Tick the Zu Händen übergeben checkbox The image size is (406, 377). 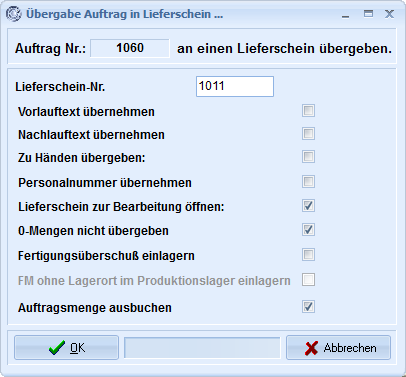(308, 157)
